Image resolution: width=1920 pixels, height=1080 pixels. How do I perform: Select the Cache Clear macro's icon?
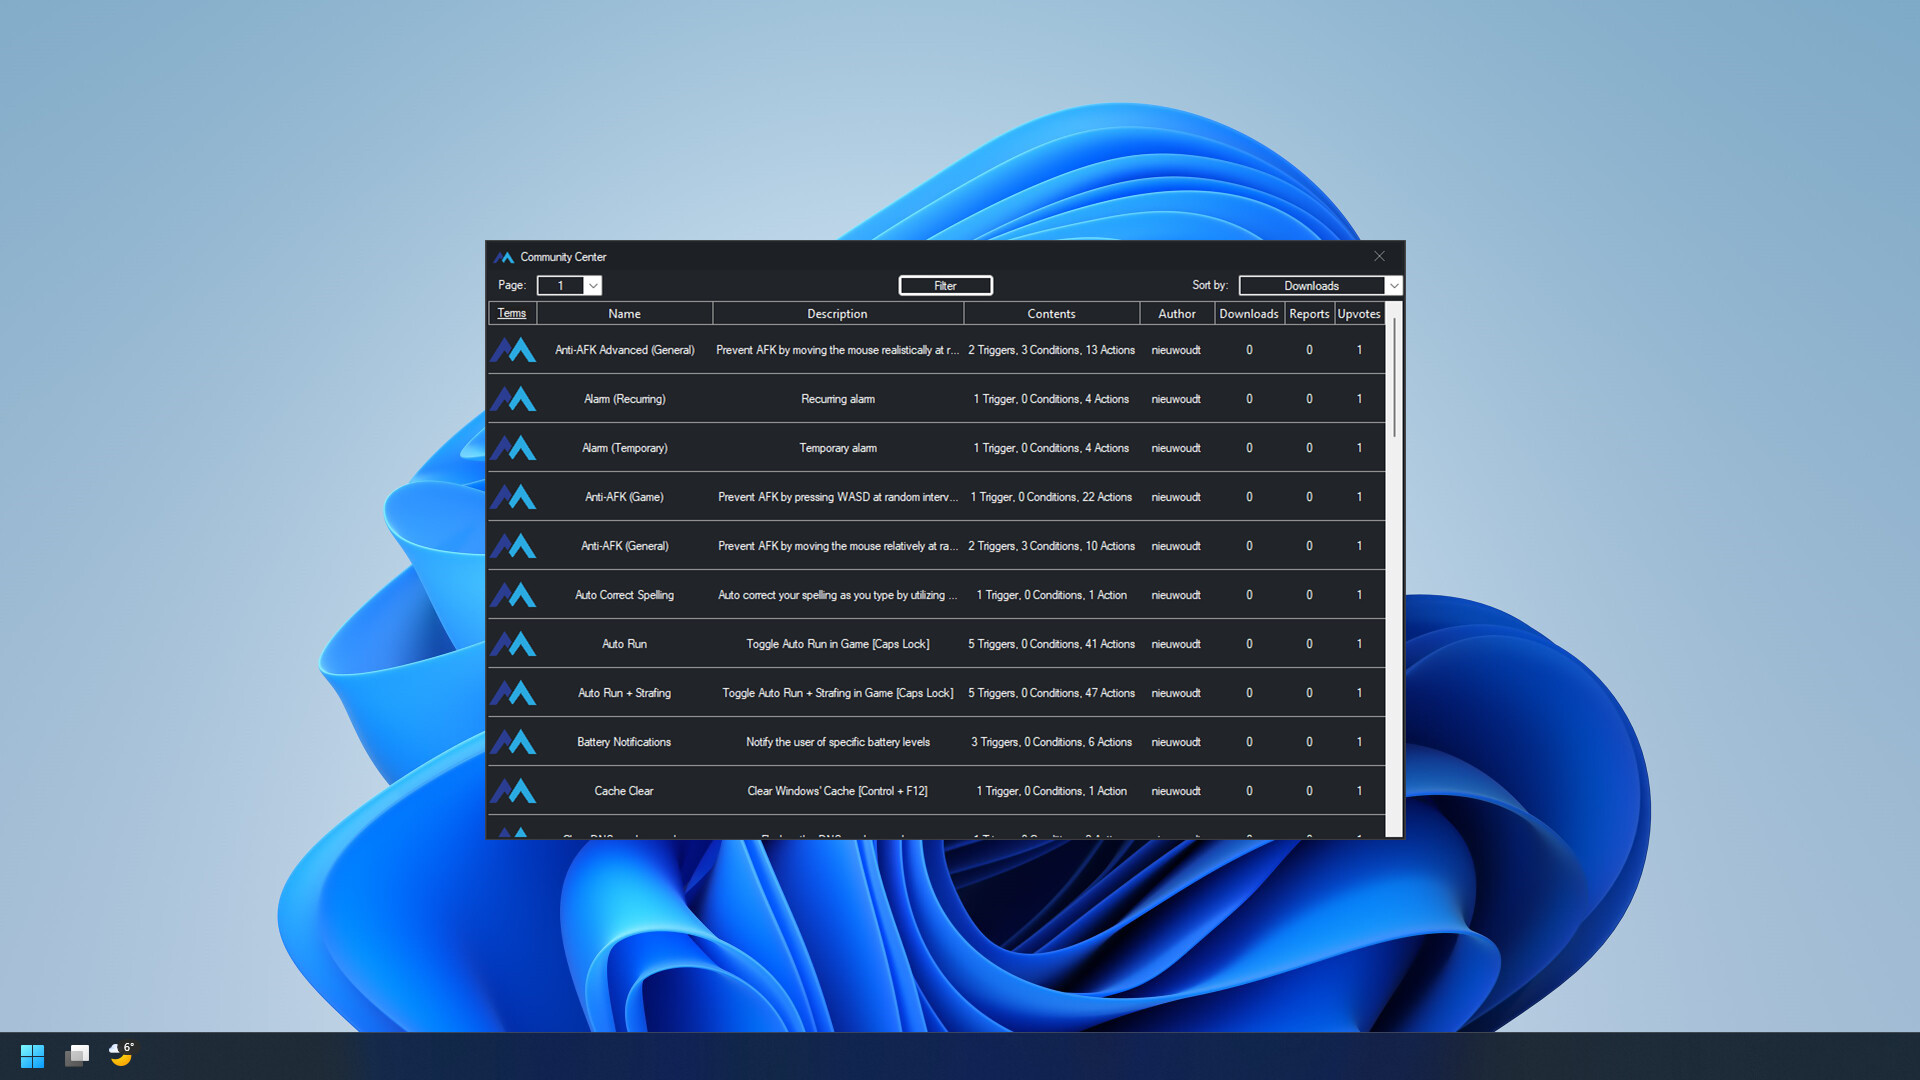click(513, 790)
